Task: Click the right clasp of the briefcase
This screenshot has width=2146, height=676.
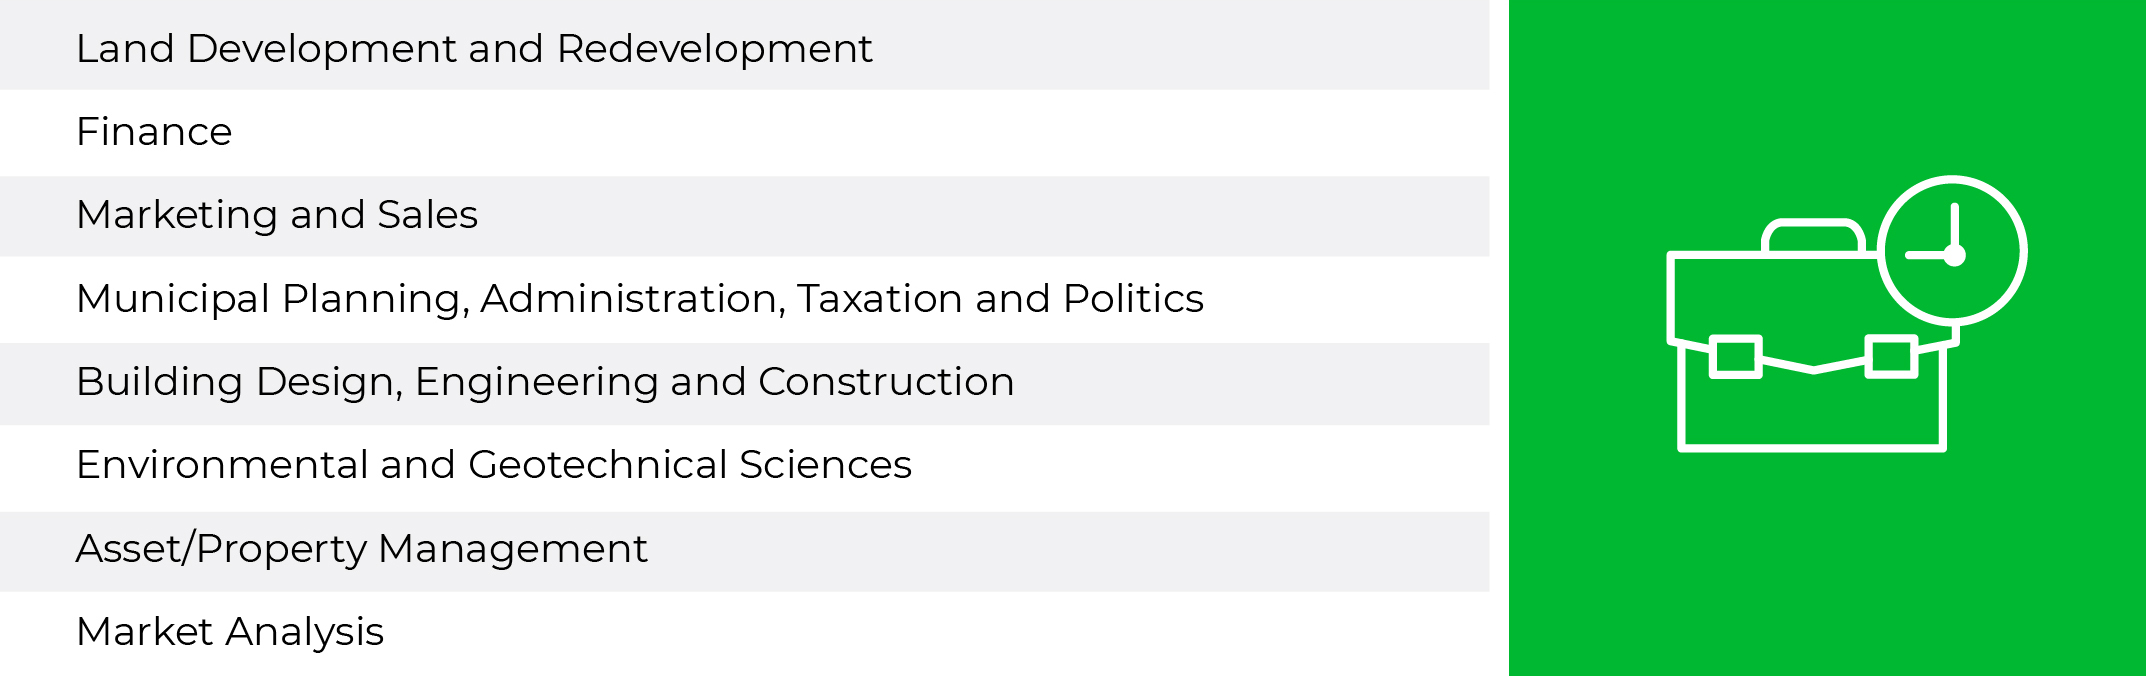Action: click(x=1892, y=357)
